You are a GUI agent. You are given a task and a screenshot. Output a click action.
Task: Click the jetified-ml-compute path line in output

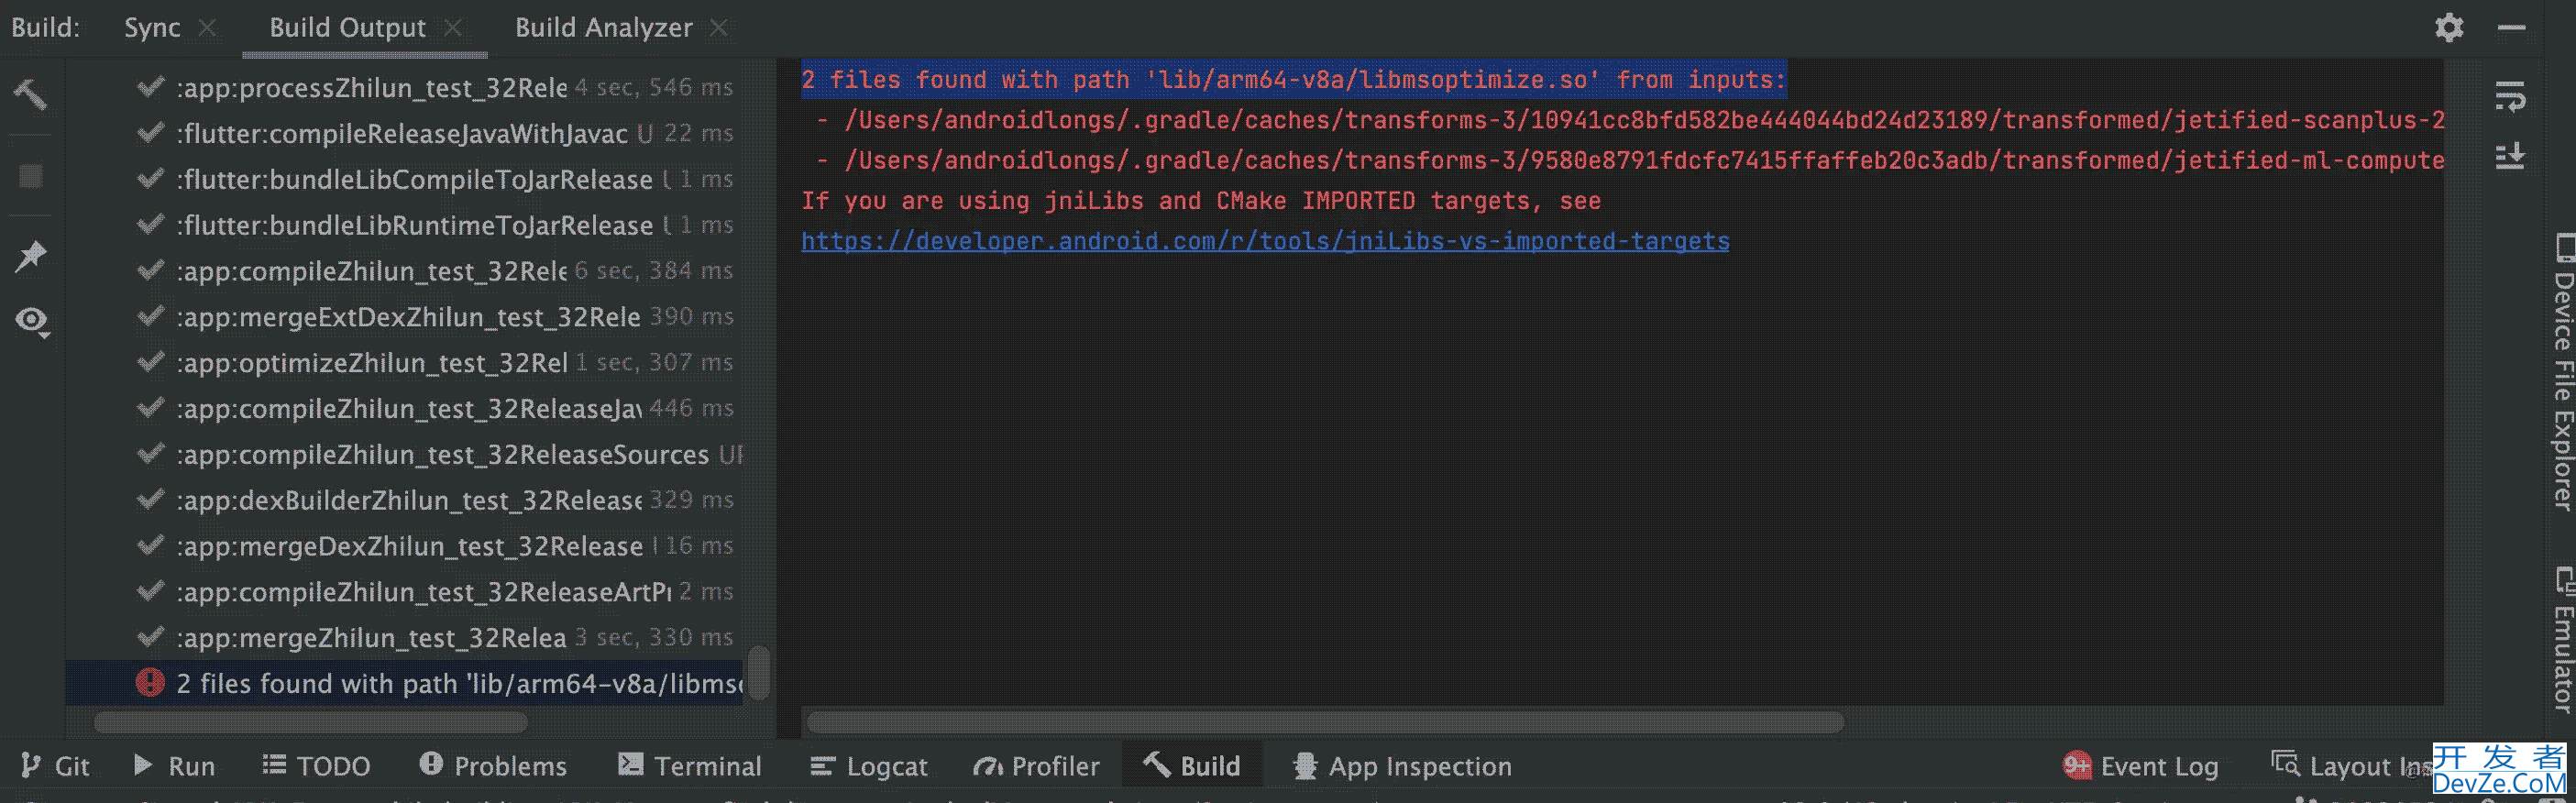coord(1630,160)
